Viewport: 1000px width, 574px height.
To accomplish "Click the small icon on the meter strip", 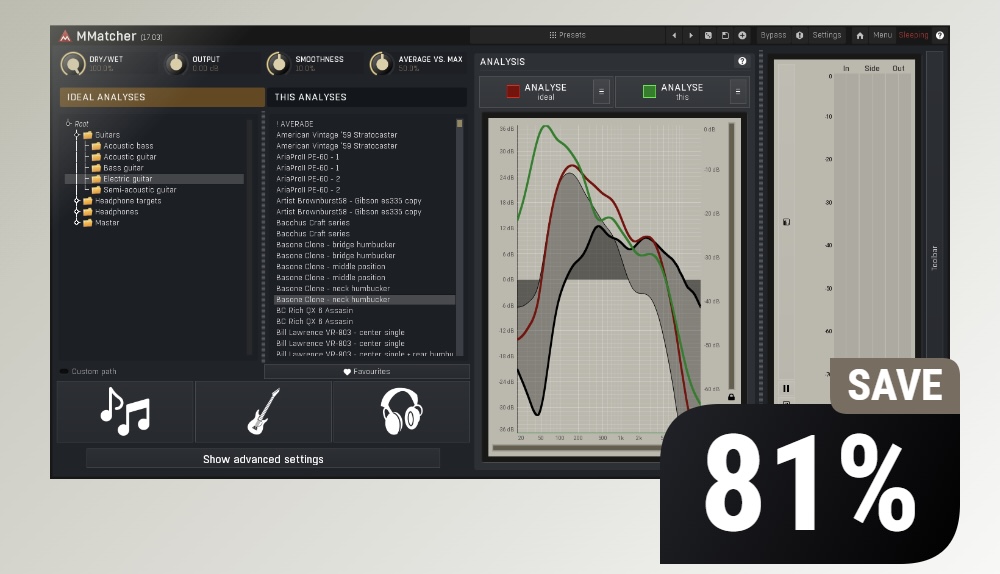I will (786, 222).
